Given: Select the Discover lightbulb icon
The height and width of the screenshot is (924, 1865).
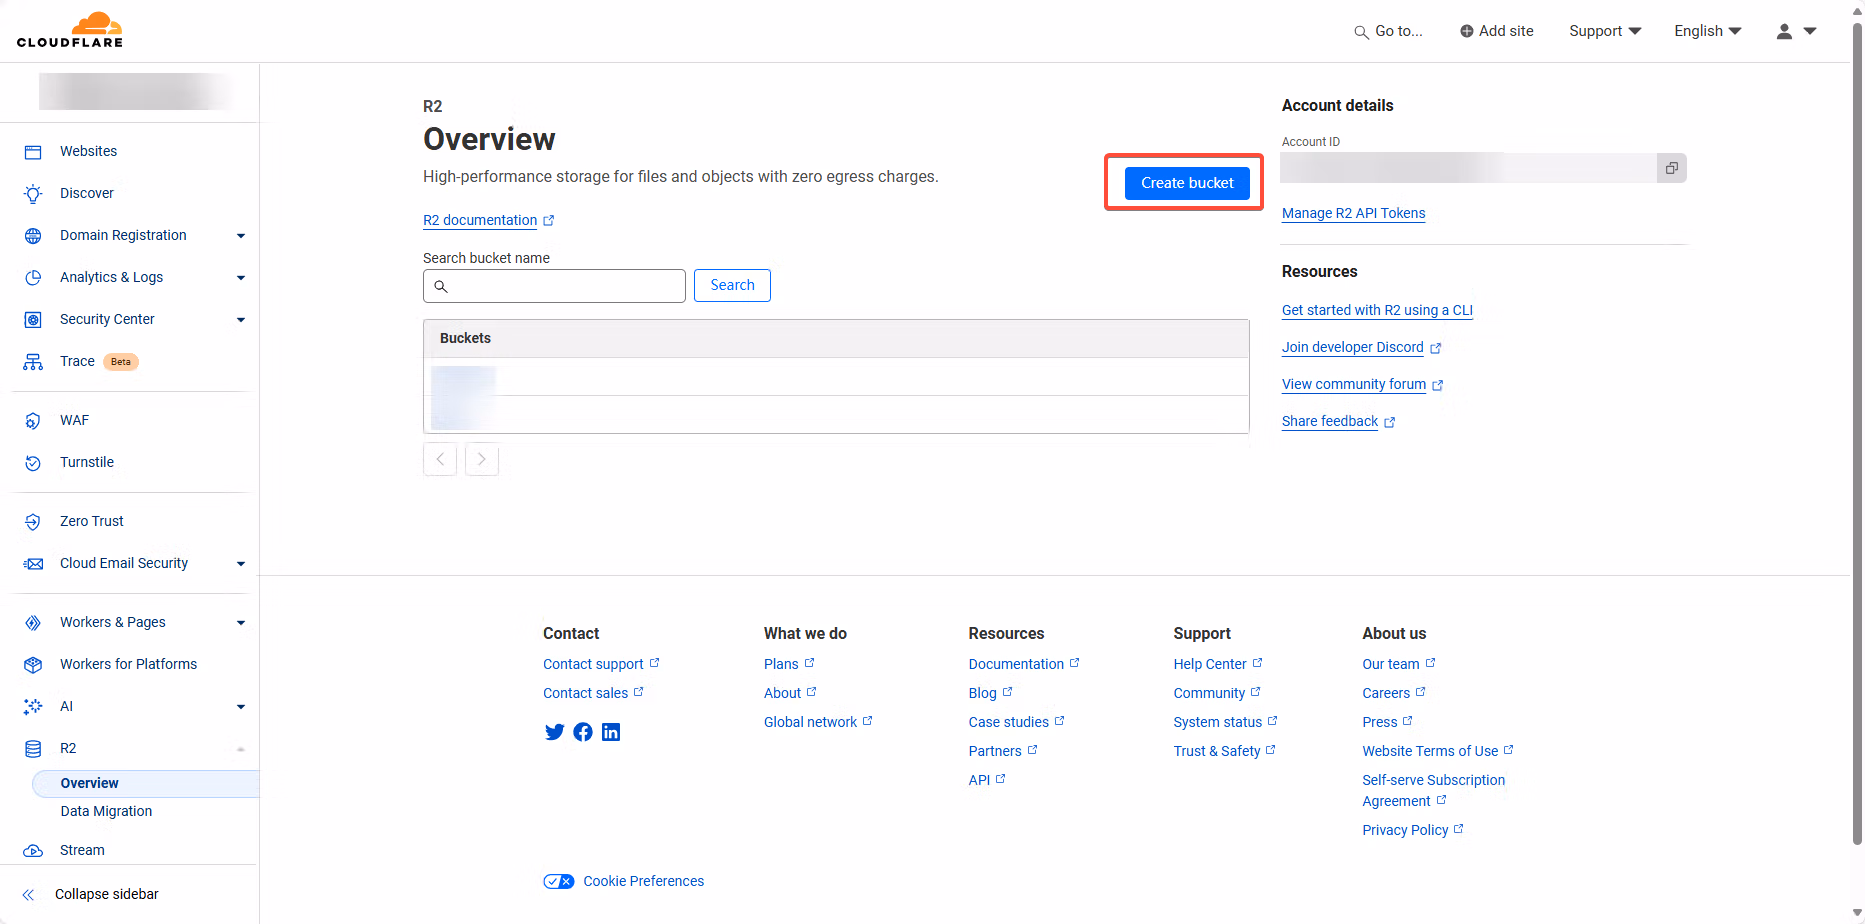Looking at the screenshot, I should pyautogui.click(x=33, y=194).
